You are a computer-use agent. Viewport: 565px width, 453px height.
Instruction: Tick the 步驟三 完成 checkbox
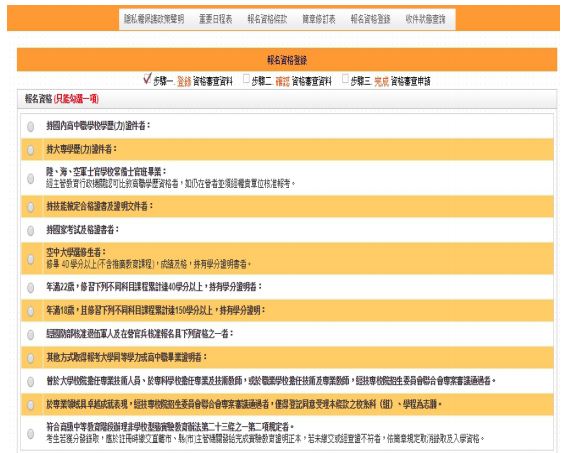coord(345,78)
